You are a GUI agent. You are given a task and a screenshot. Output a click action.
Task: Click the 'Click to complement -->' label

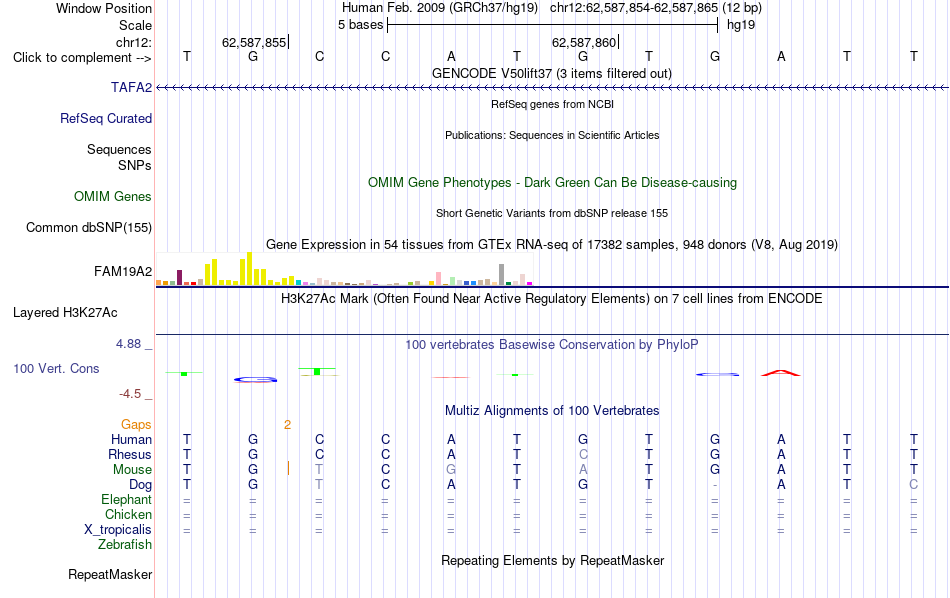pos(82,58)
